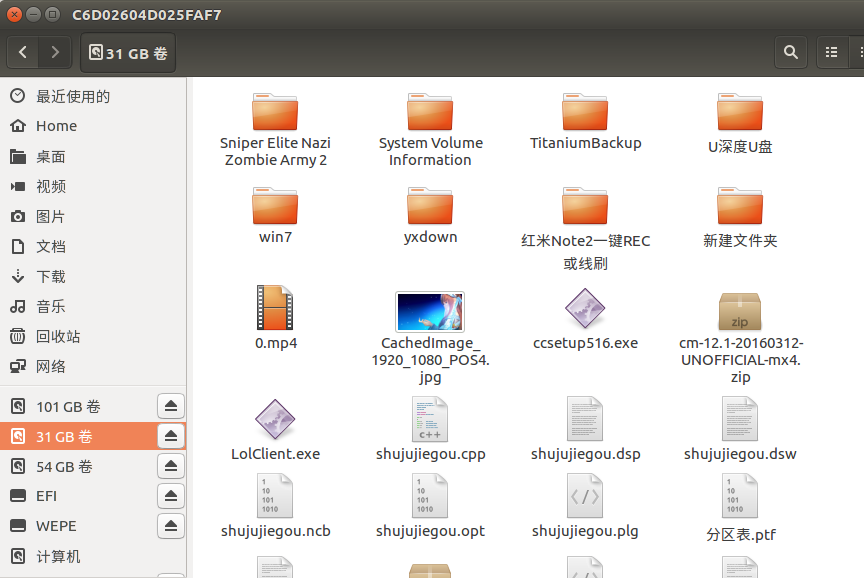Image resolution: width=864 pixels, height=578 pixels.
Task: Eject the 31 GB 卷 volume
Action: click(x=171, y=436)
